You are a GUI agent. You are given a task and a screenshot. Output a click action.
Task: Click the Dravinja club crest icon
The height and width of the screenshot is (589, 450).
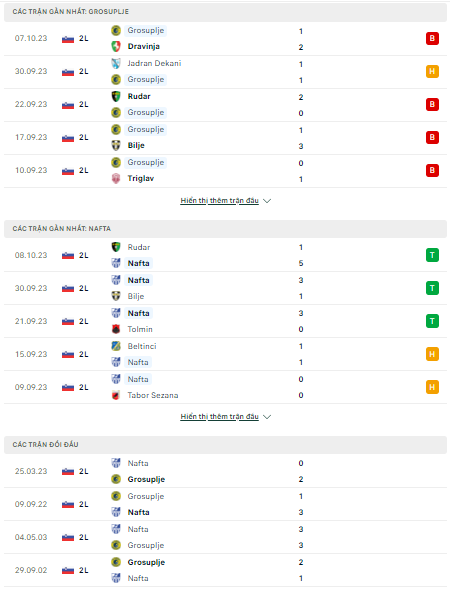click(116, 47)
